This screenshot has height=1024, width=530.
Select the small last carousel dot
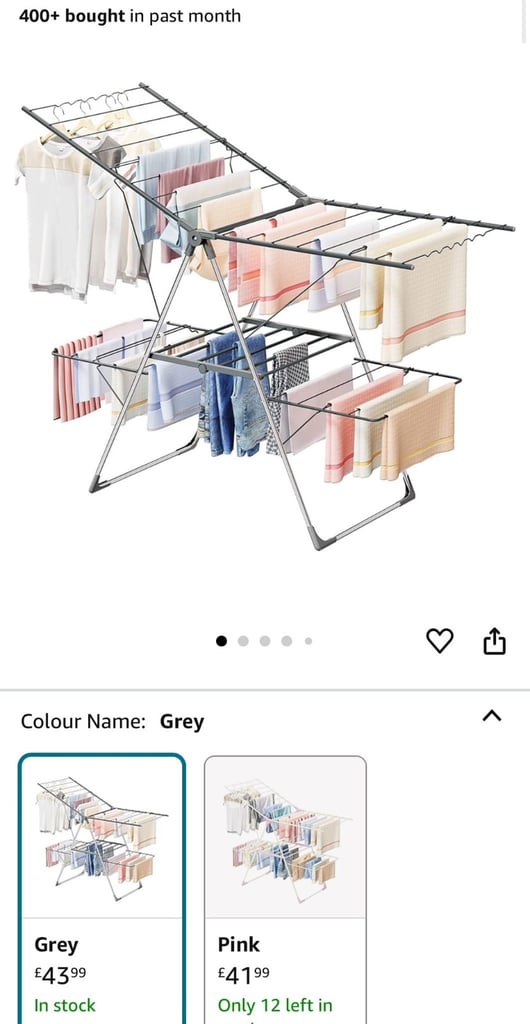click(x=308, y=641)
